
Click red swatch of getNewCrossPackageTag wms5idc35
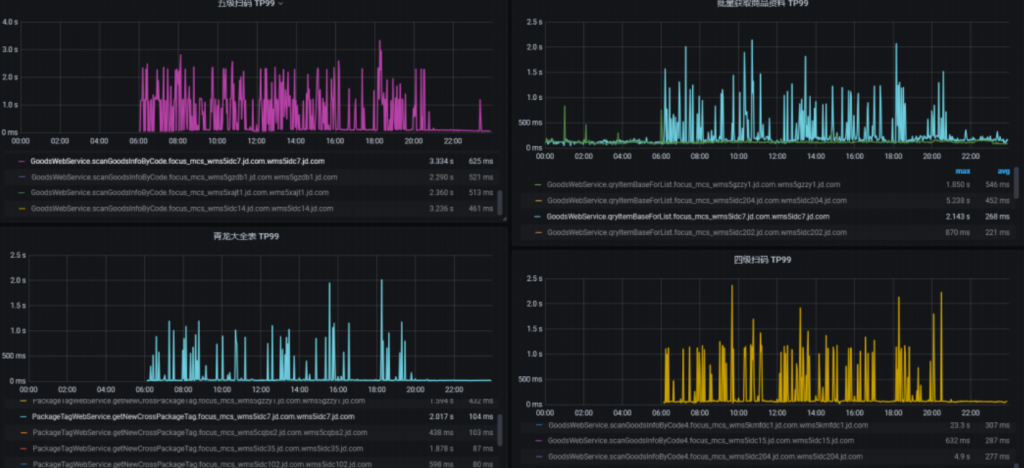pyautogui.click(x=22, y=447)
